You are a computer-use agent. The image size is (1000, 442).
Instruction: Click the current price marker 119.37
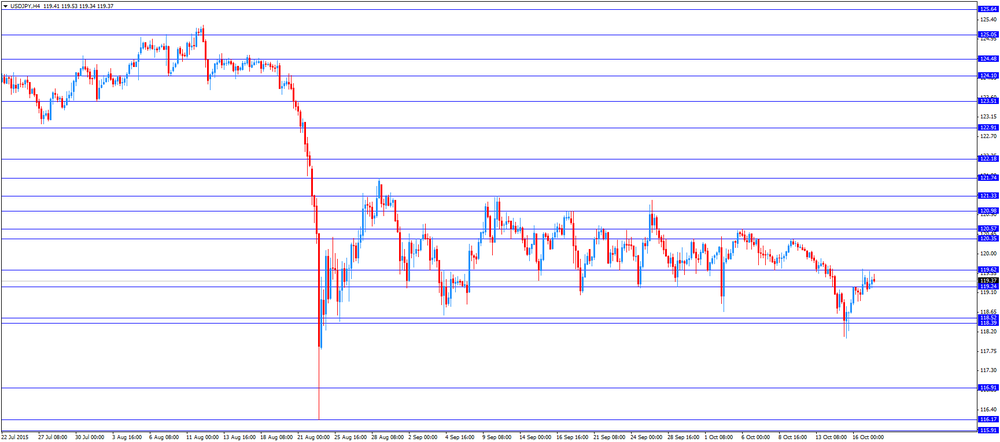coord(988,281)
